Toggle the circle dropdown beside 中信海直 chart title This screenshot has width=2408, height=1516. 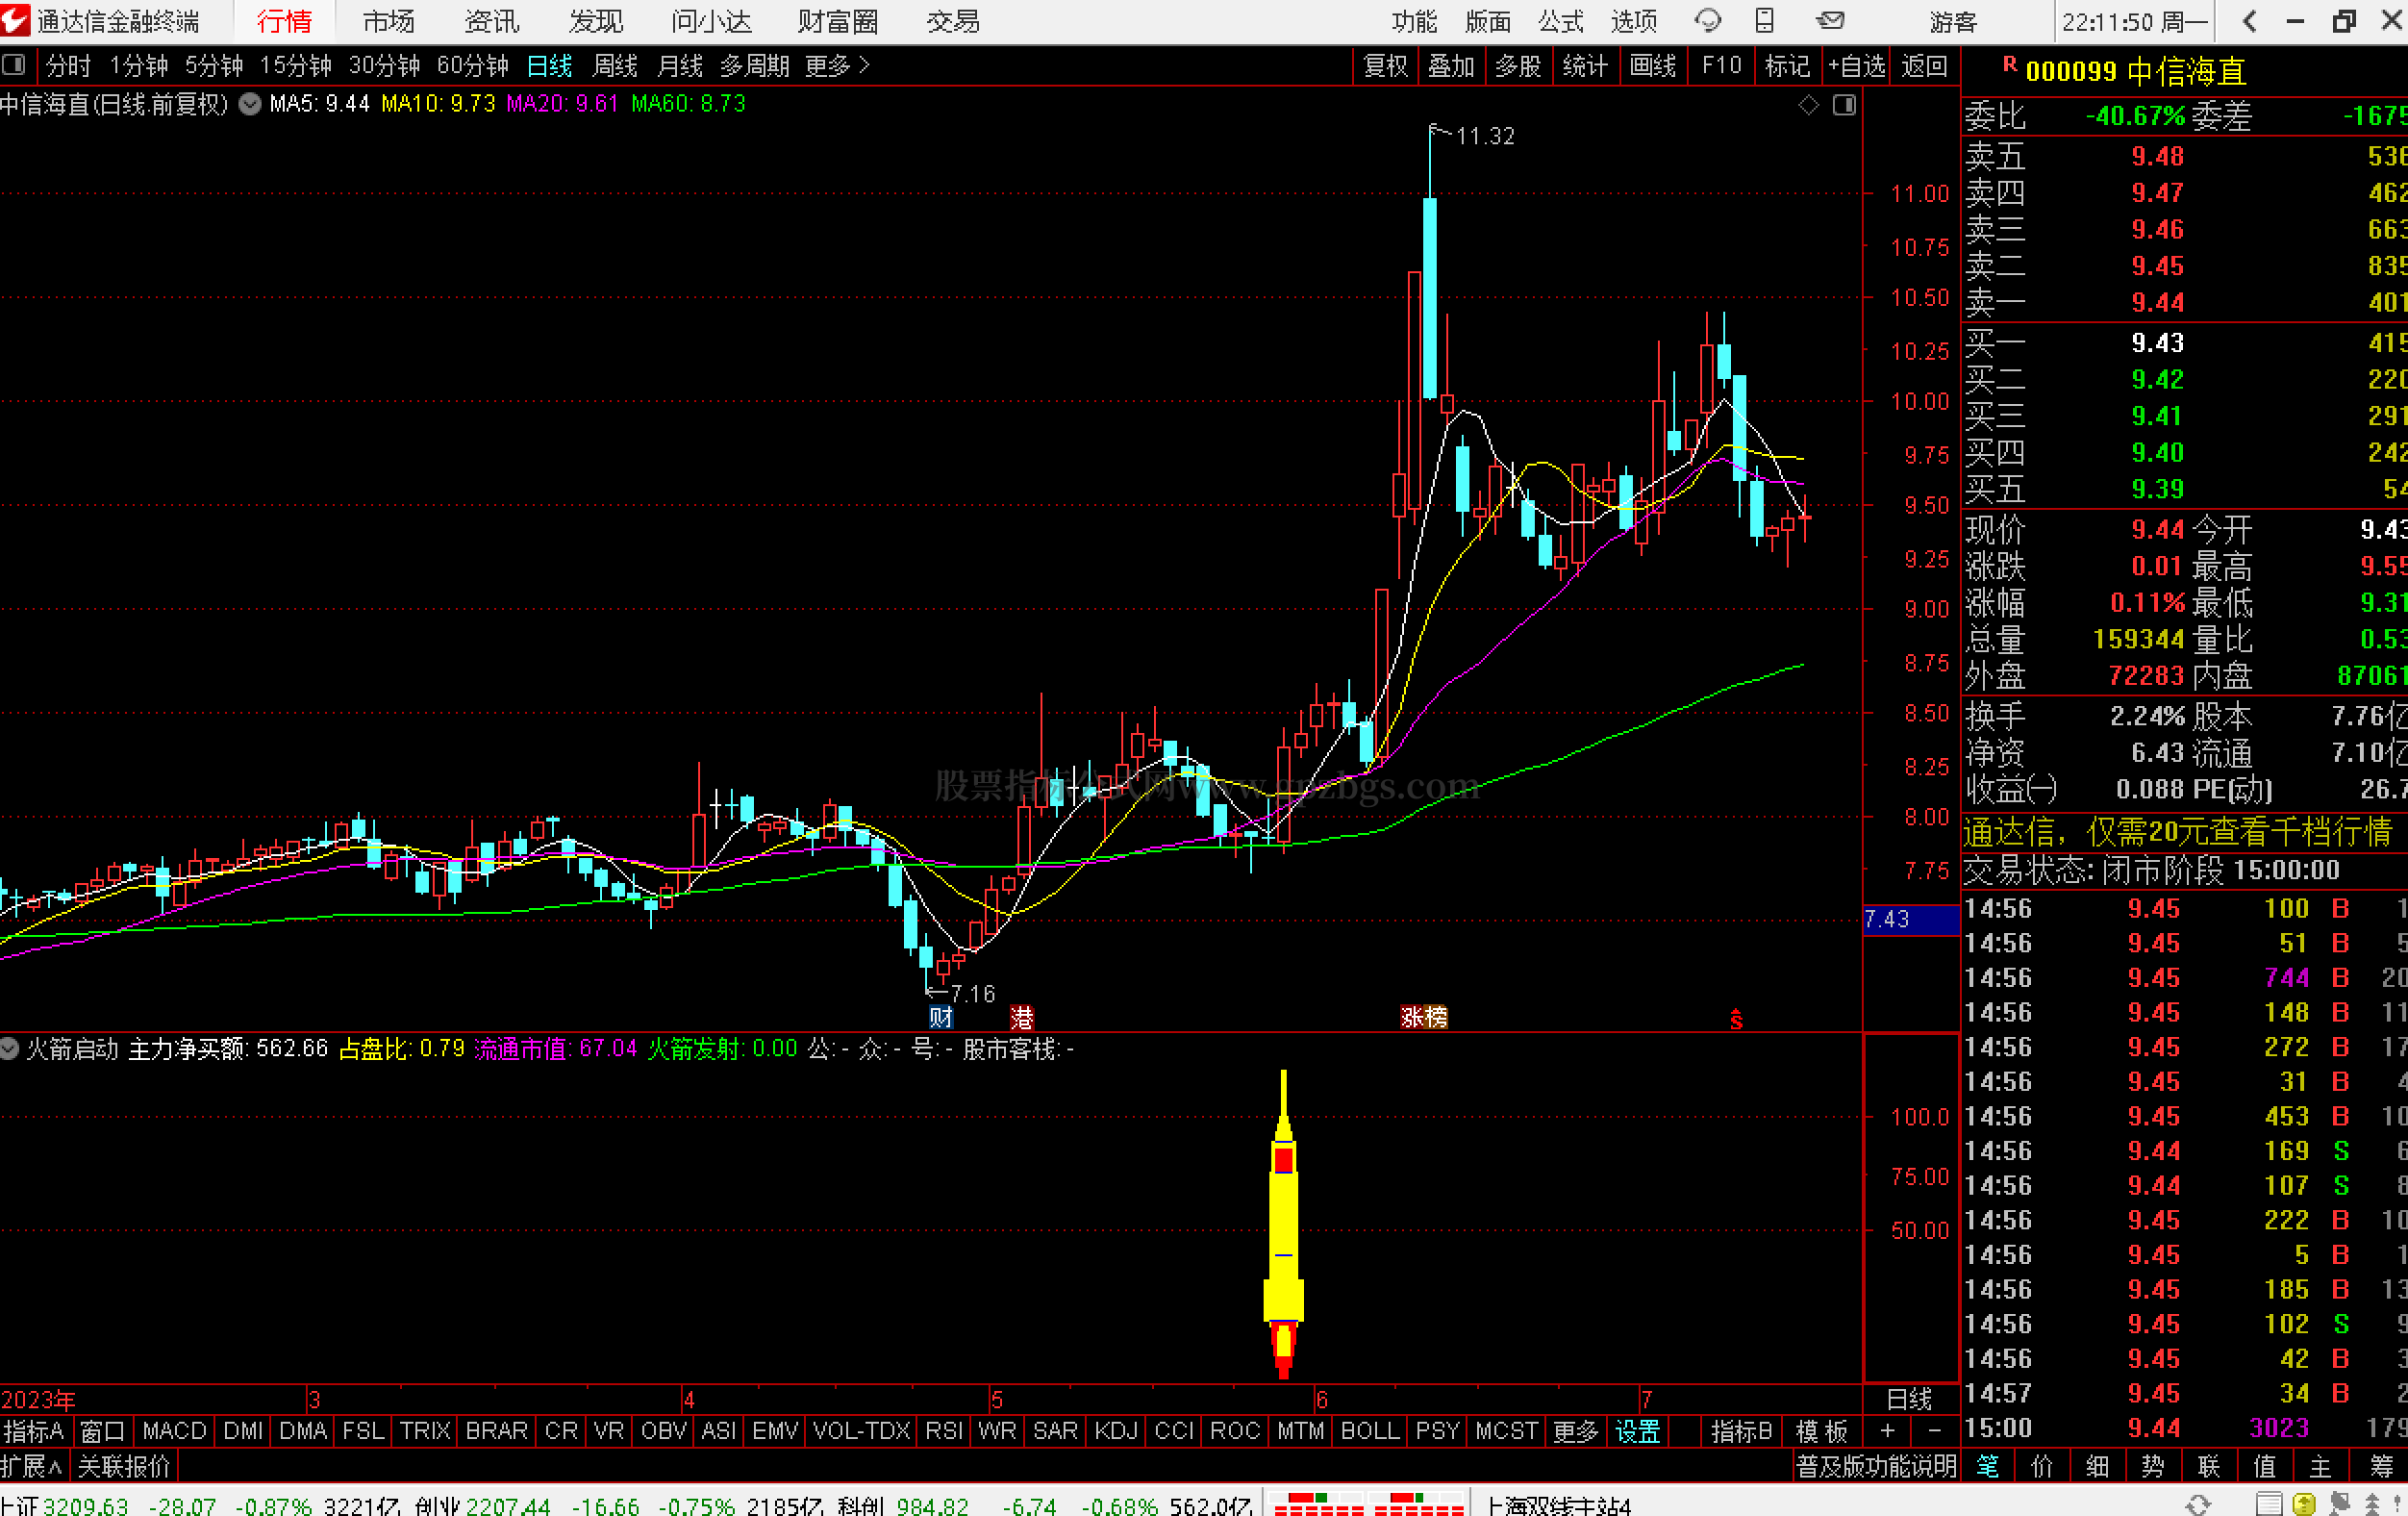click(x=250, y=104)
